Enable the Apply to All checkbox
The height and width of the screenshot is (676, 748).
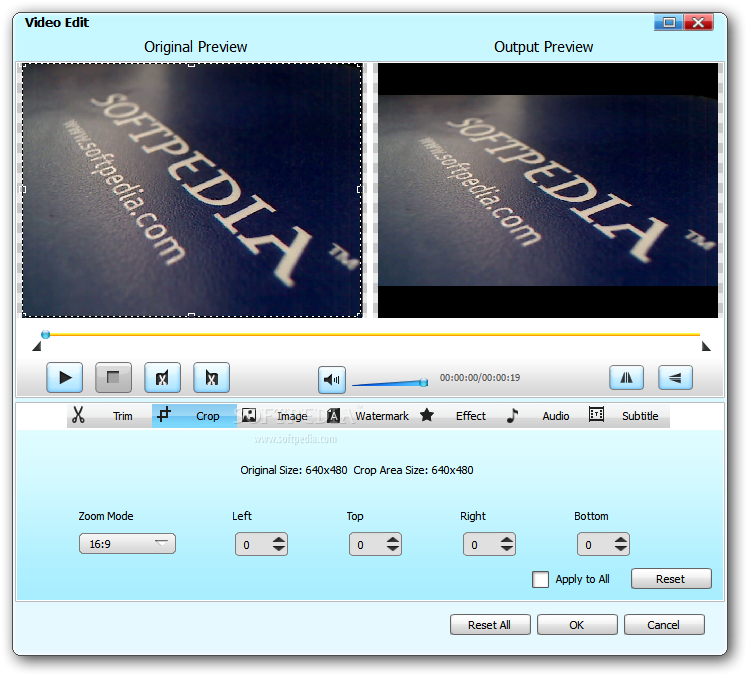click(540, 580)
